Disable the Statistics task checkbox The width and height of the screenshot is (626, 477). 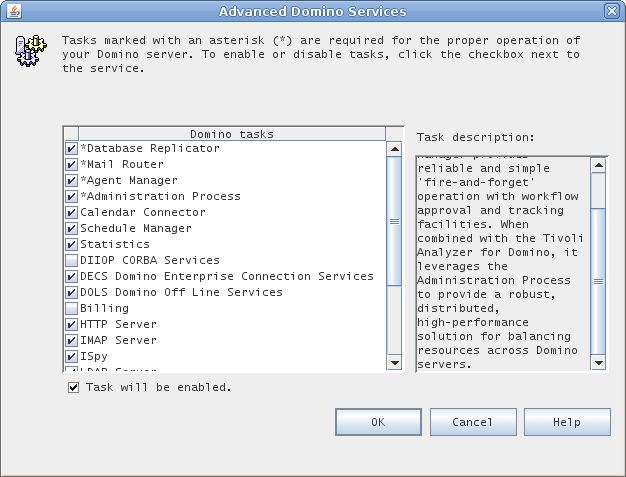(x=71, y=244)
